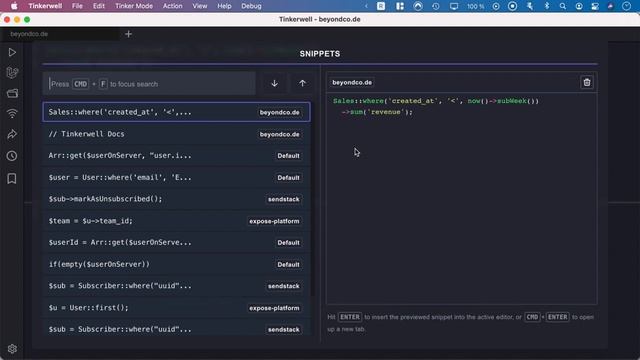Open the folder icon in sidebar
Viewport: 640px width, 360px height.
12,93
